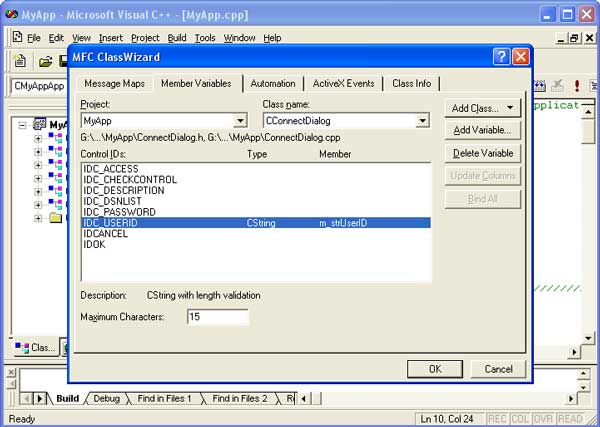The width and height of the screenshot is (600, 427).
Task: Click the Open folder toolbar icon
Action: click(46, 61)
